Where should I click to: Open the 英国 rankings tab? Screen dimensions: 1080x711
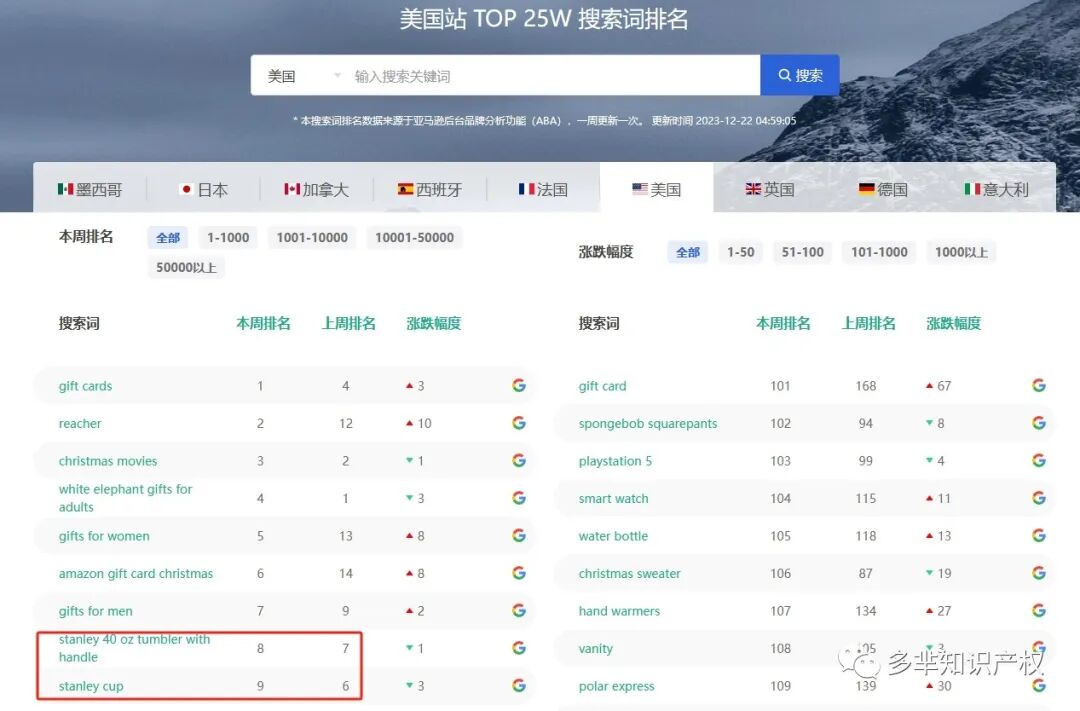(x=770, y=187)
